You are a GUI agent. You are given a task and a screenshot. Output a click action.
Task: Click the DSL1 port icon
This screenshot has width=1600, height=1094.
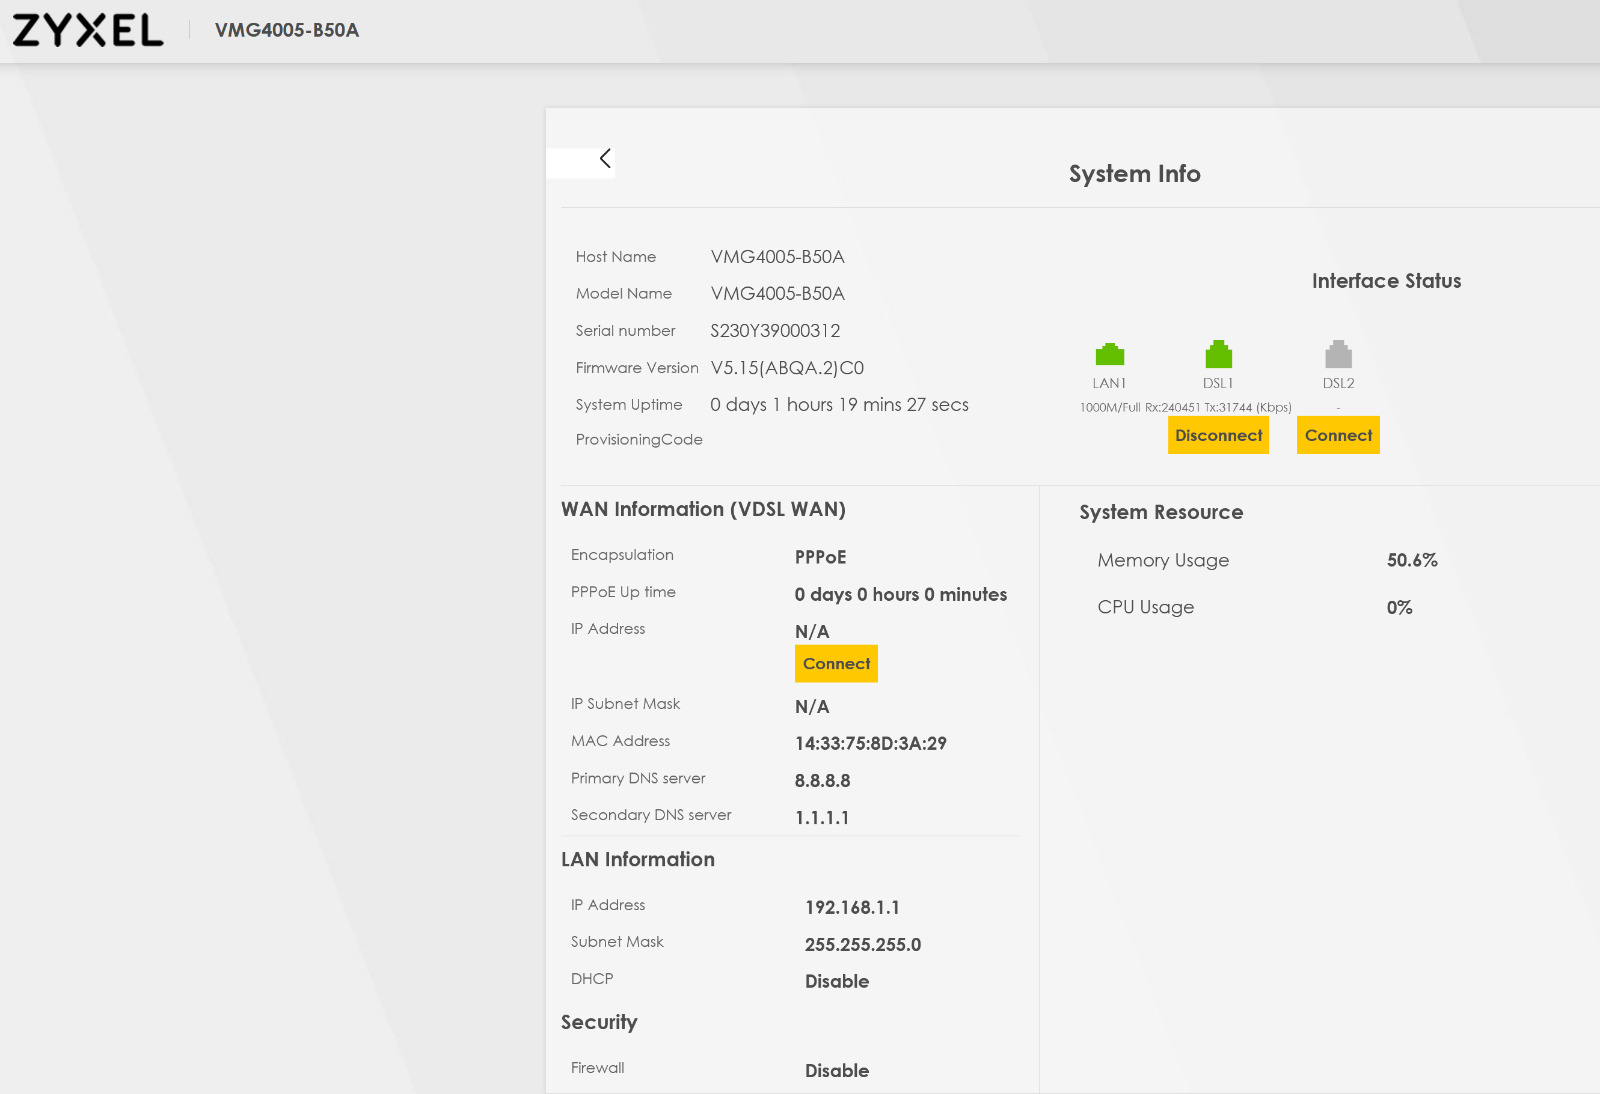[x=1218, y=354]
